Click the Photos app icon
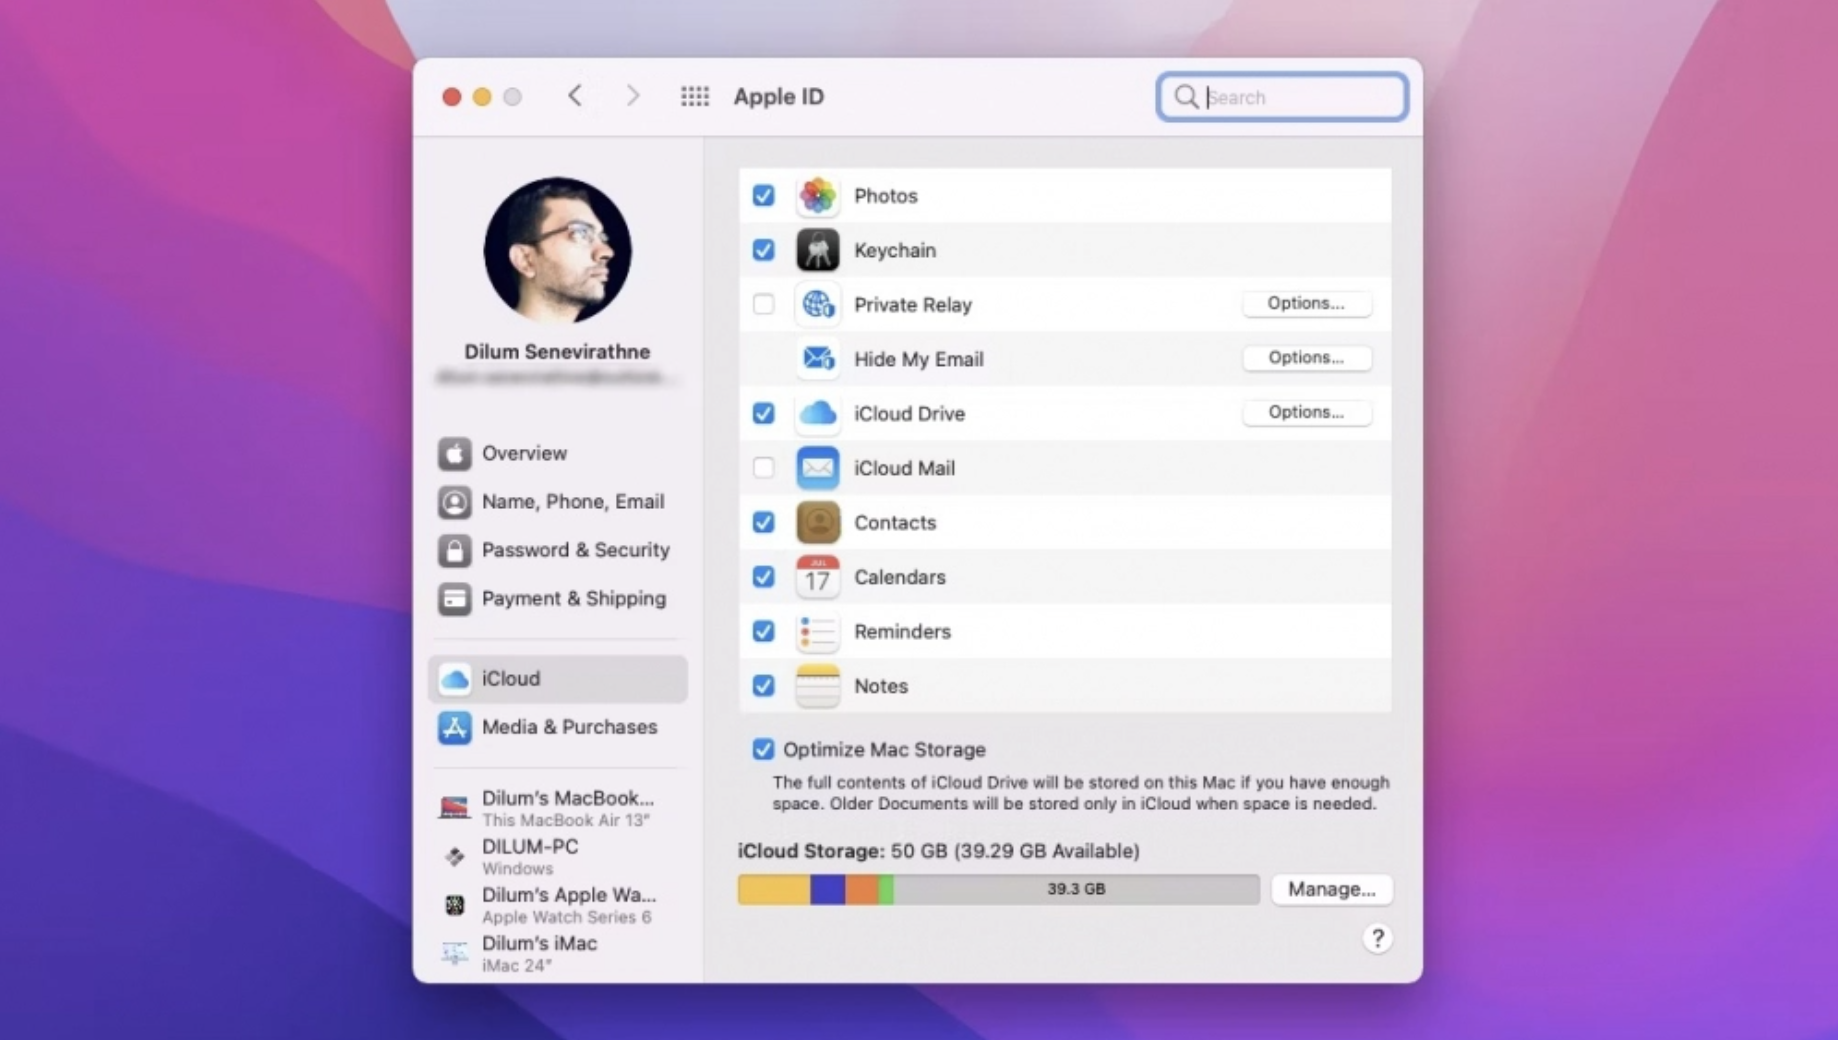This screenshot has width=1838, height=1040. (817, 196)
